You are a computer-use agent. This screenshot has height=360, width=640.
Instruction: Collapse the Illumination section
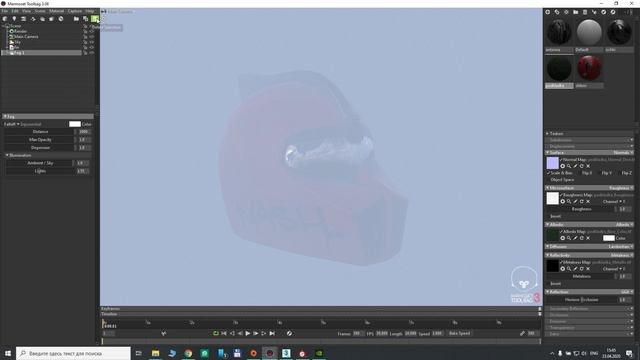pos(7,156)
